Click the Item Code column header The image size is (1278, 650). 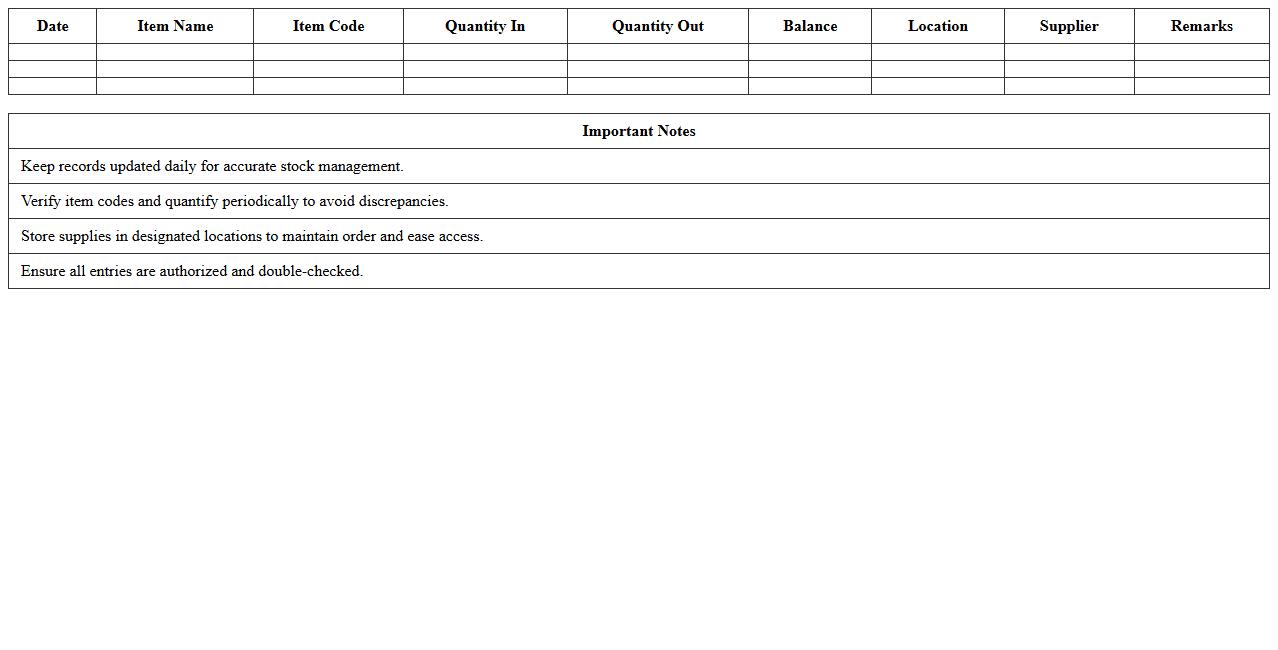[328, 26]
